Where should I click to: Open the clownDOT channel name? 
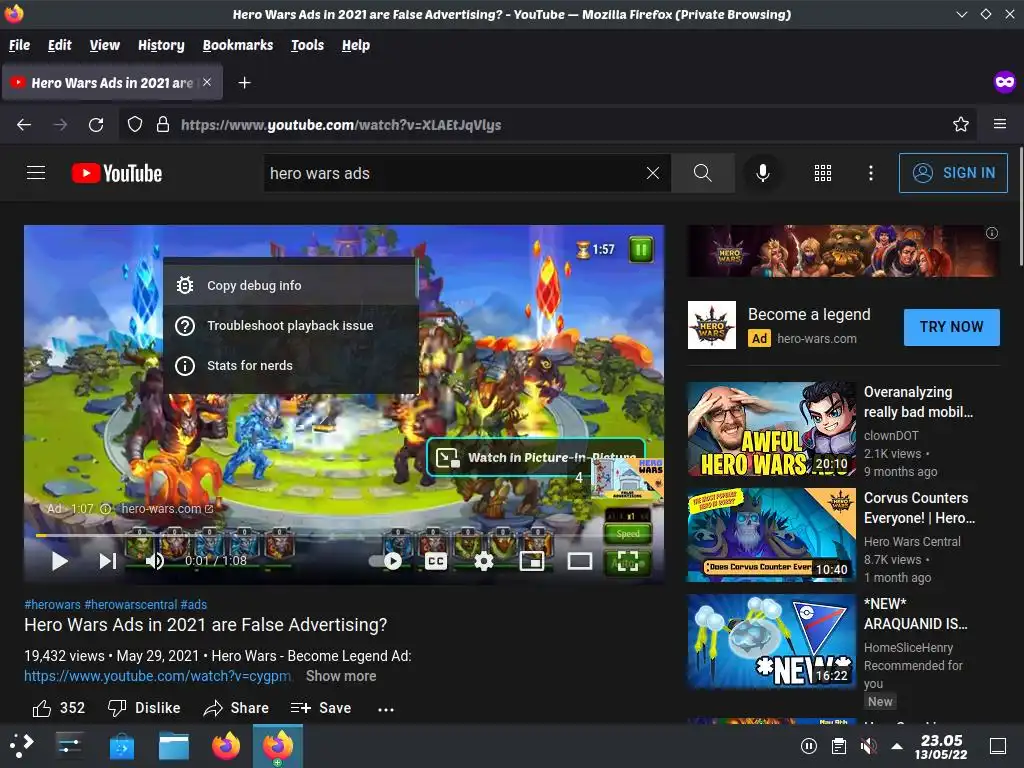891,436
